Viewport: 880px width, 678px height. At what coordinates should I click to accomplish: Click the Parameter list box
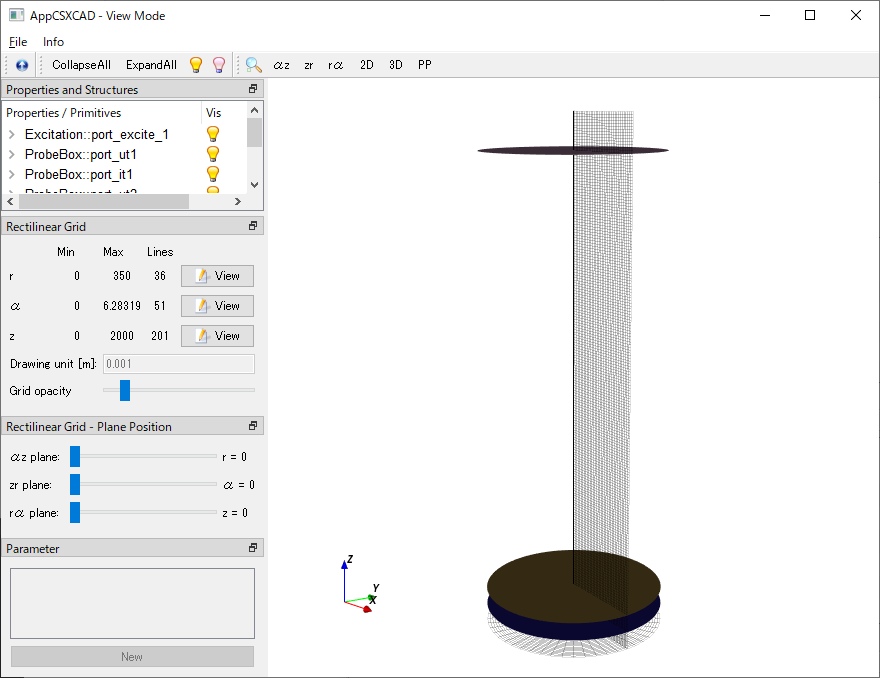point(132,604)
